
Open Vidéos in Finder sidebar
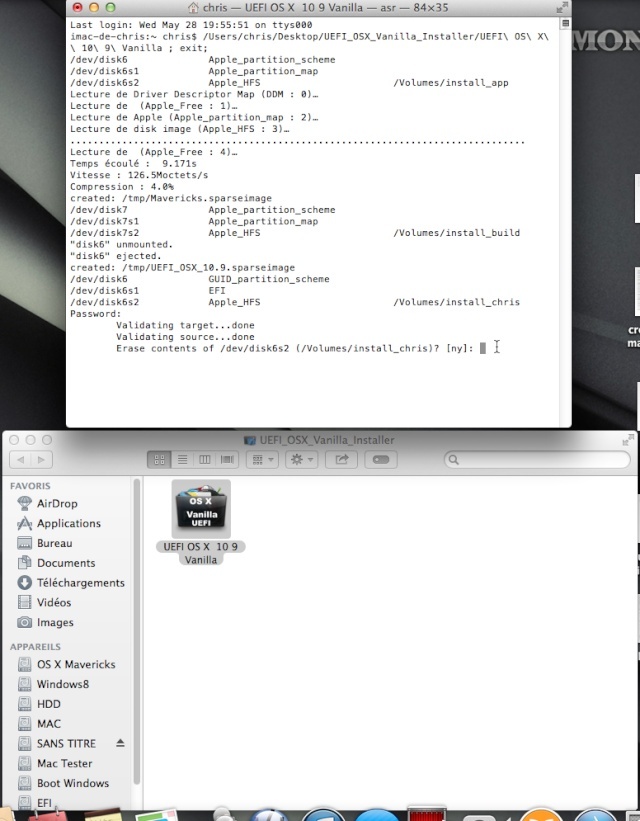click(x=54, y=602)
